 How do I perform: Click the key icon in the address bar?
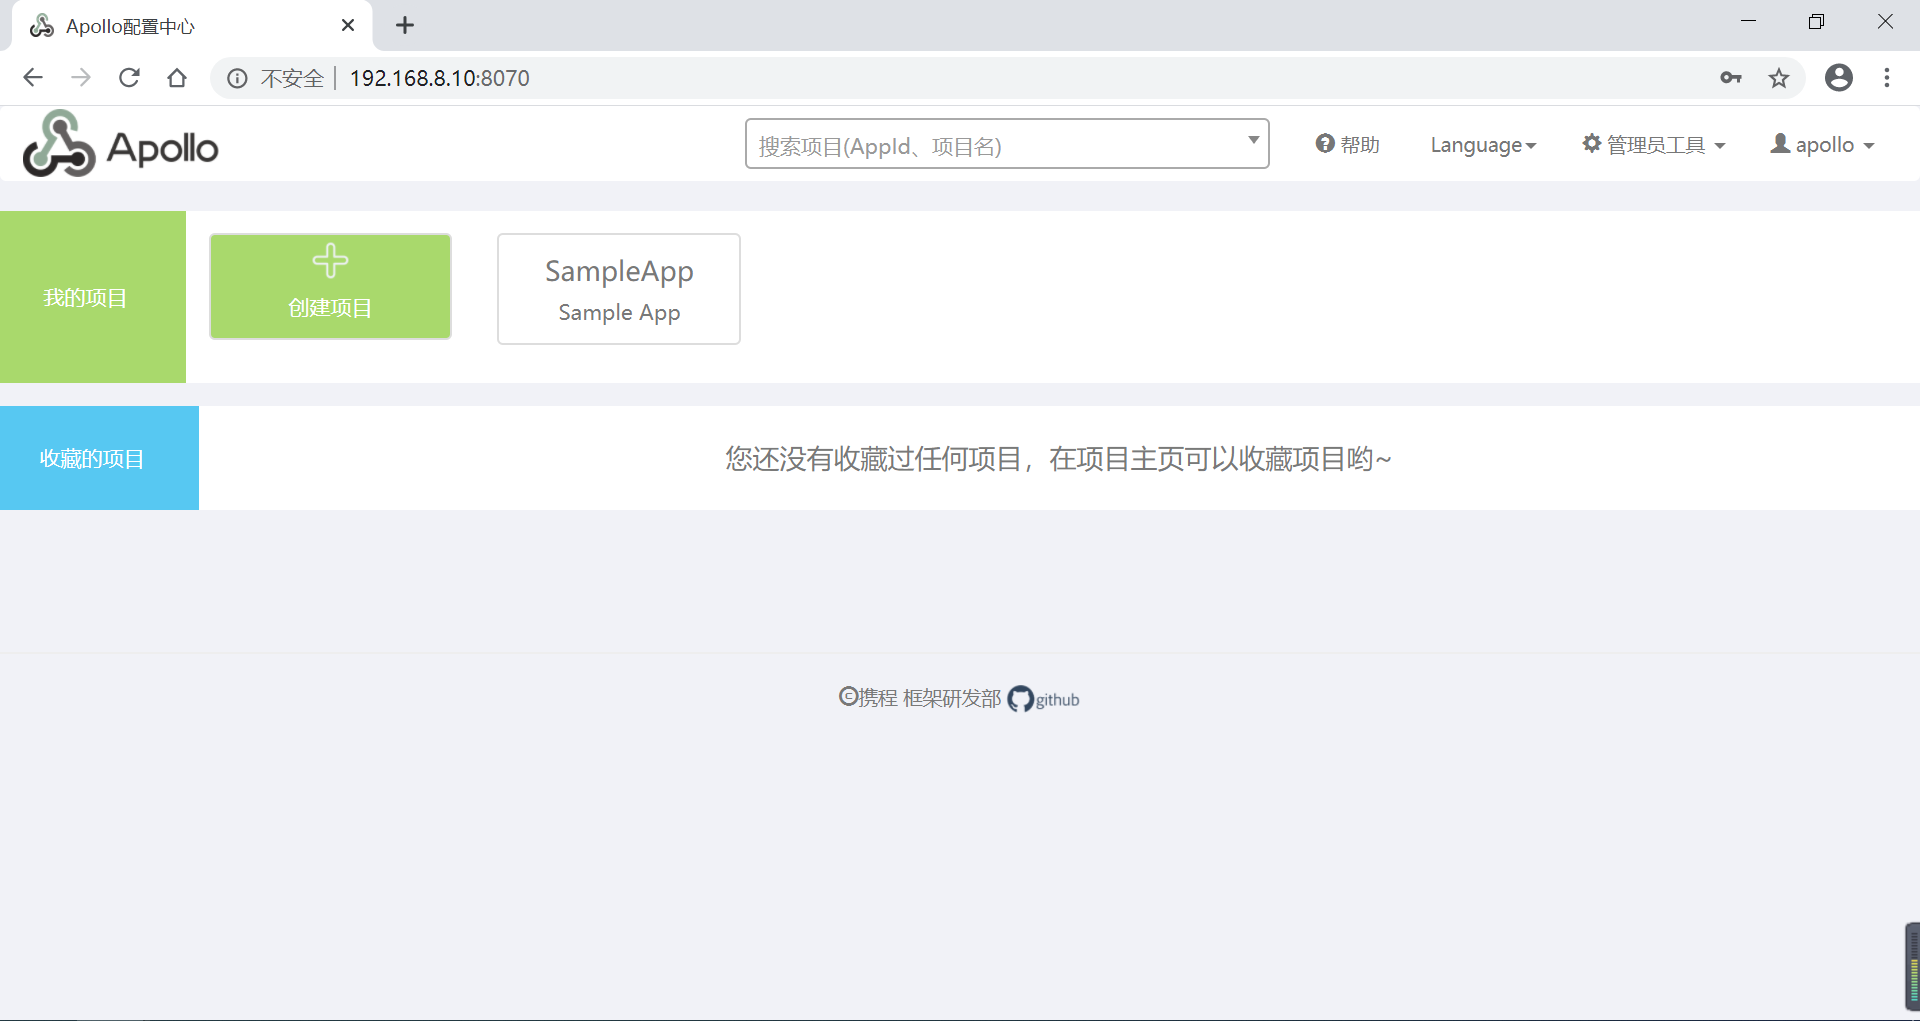[1731, 77]
